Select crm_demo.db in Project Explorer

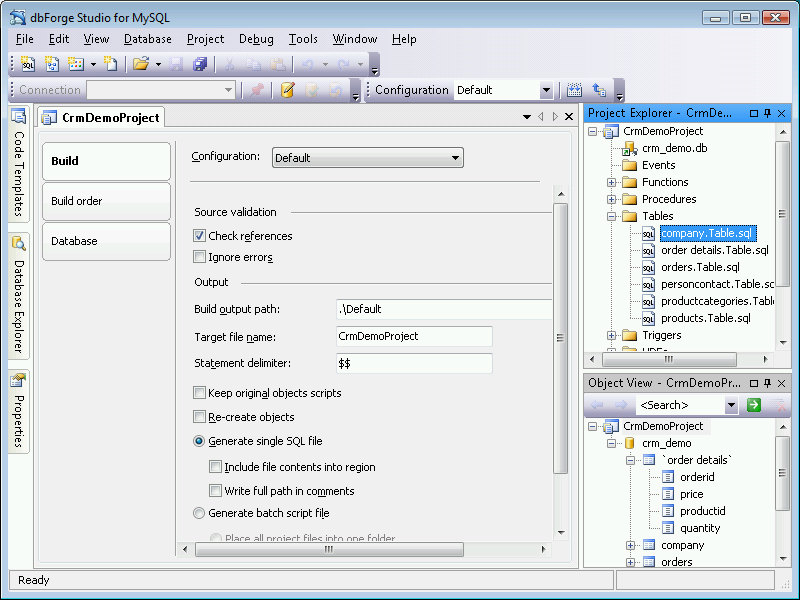(x=674, y=148)
